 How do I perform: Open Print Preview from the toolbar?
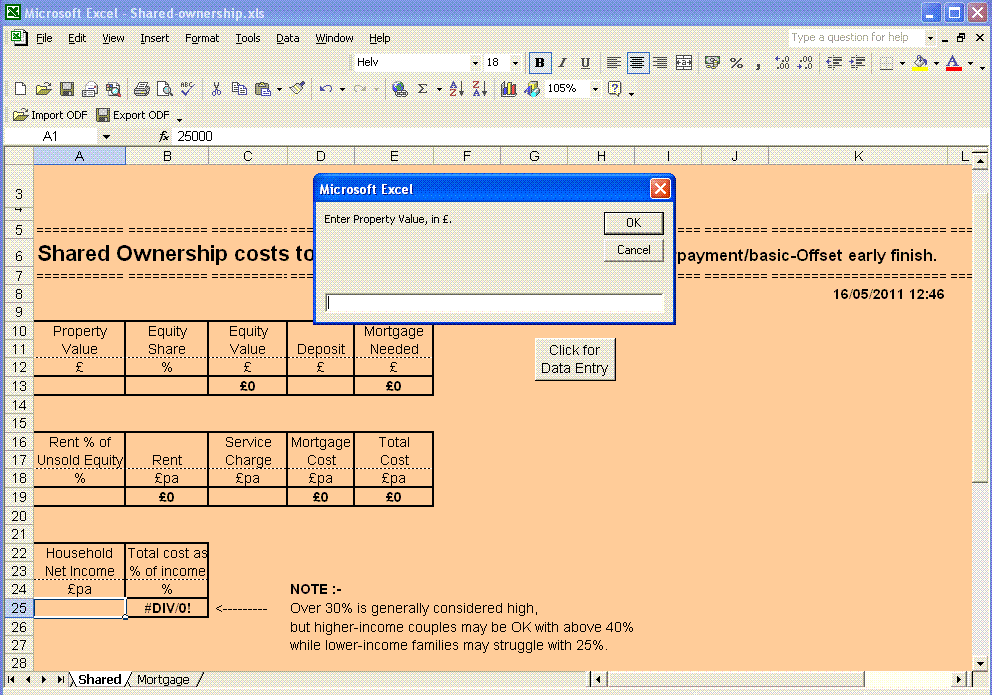click(x=164, y=89)
